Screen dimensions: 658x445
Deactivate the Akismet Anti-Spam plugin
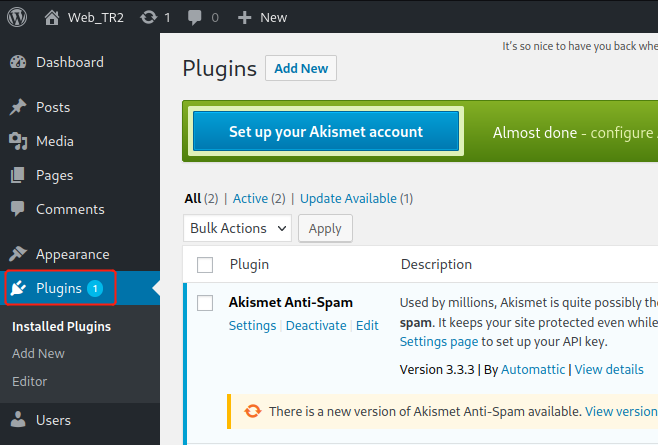coord(316,325)
